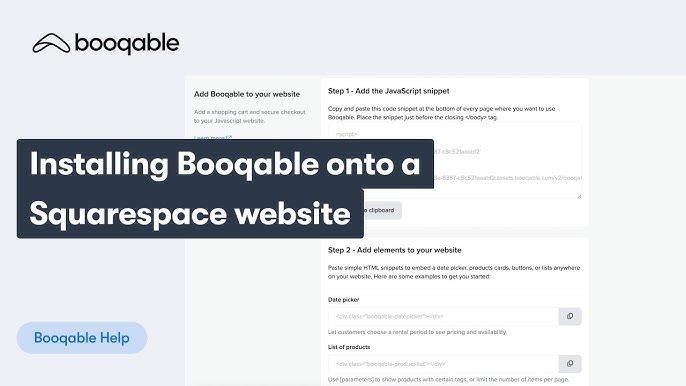Click the Use {parameters} helper text
The height and width of the screenshot is (386, 686).
click(448, 379)
